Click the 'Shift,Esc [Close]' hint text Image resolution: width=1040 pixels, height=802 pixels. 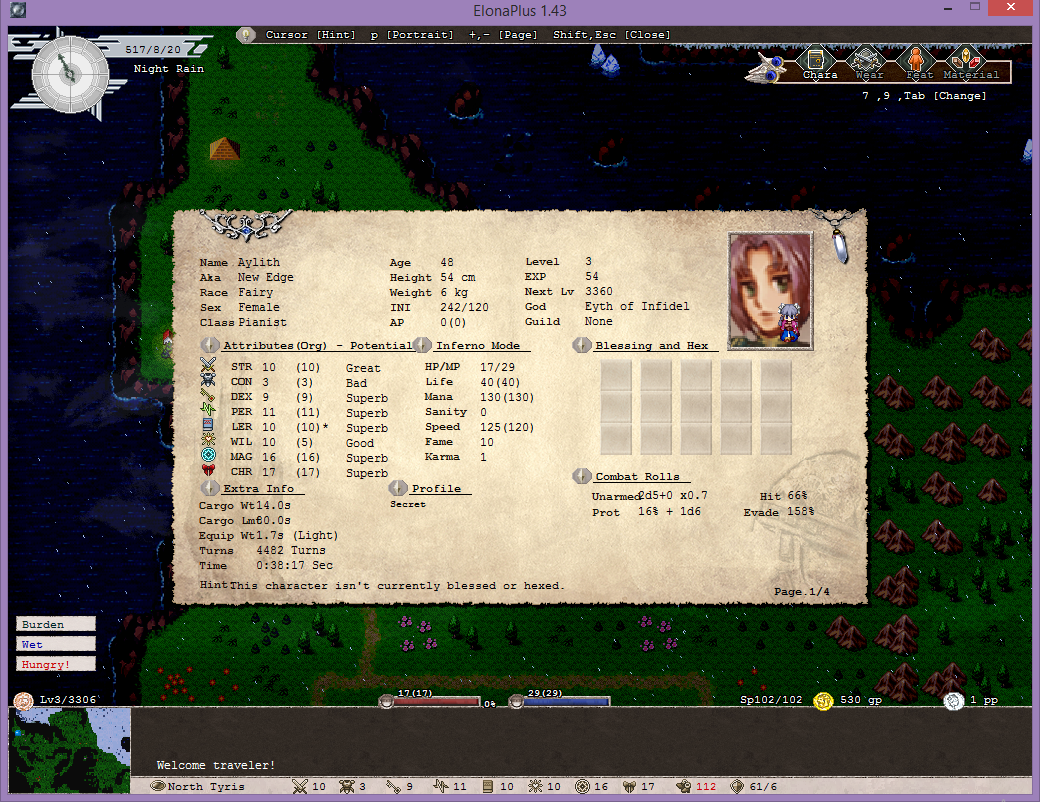point(612,34)
